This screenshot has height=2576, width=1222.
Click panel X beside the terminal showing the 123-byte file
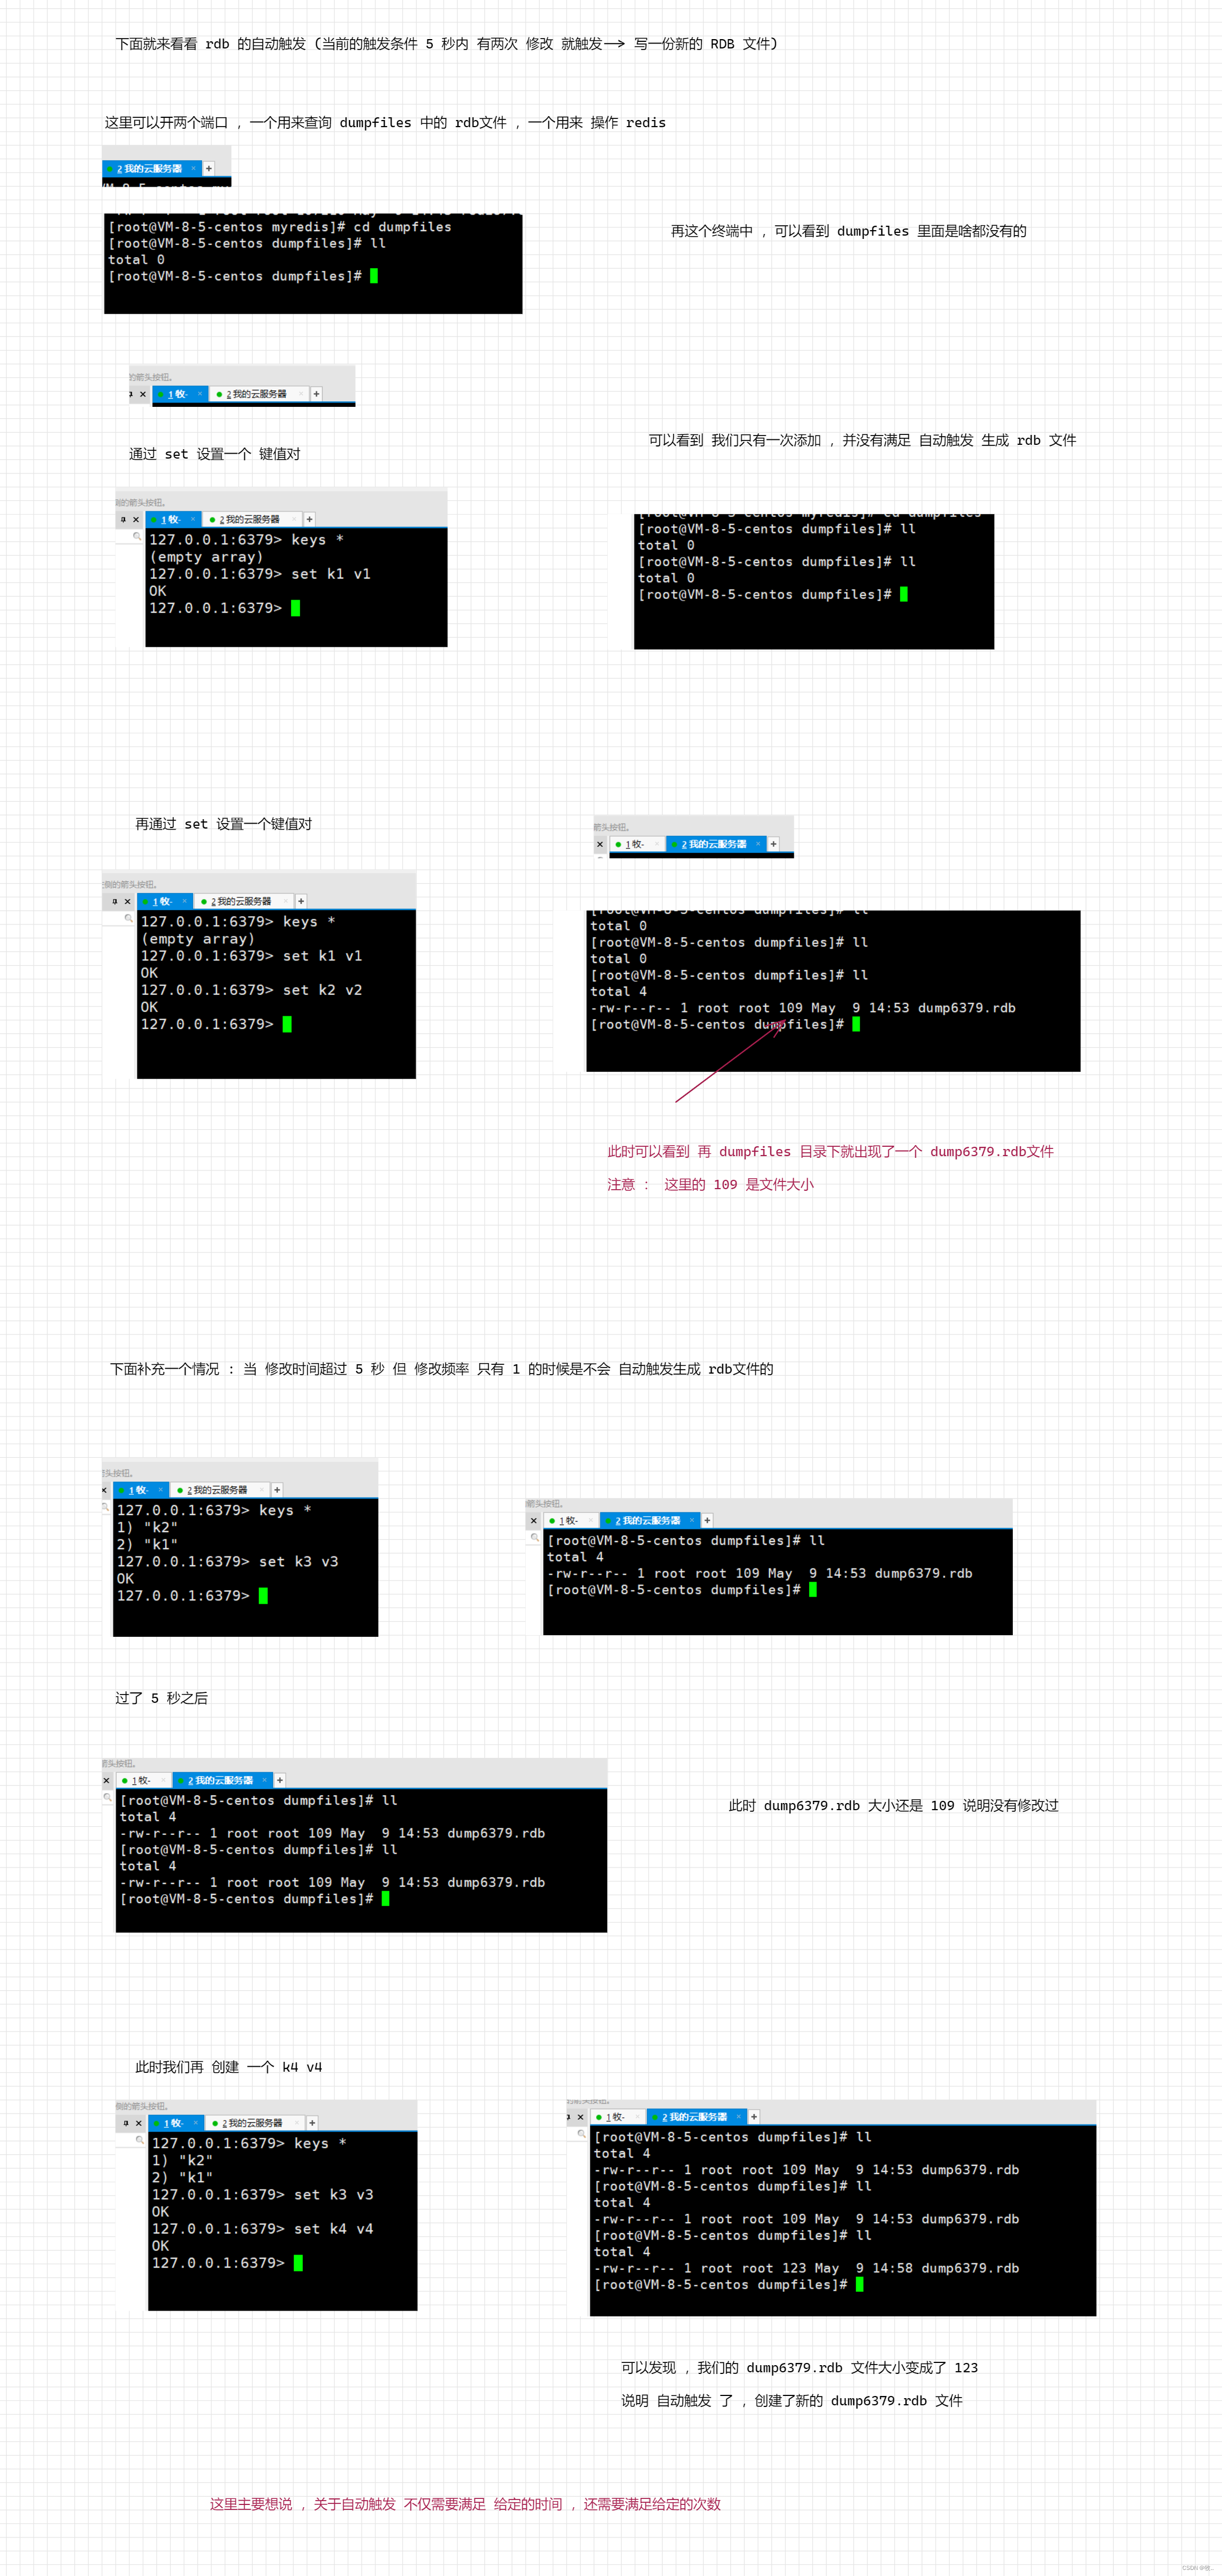(x=581, y=2116)
